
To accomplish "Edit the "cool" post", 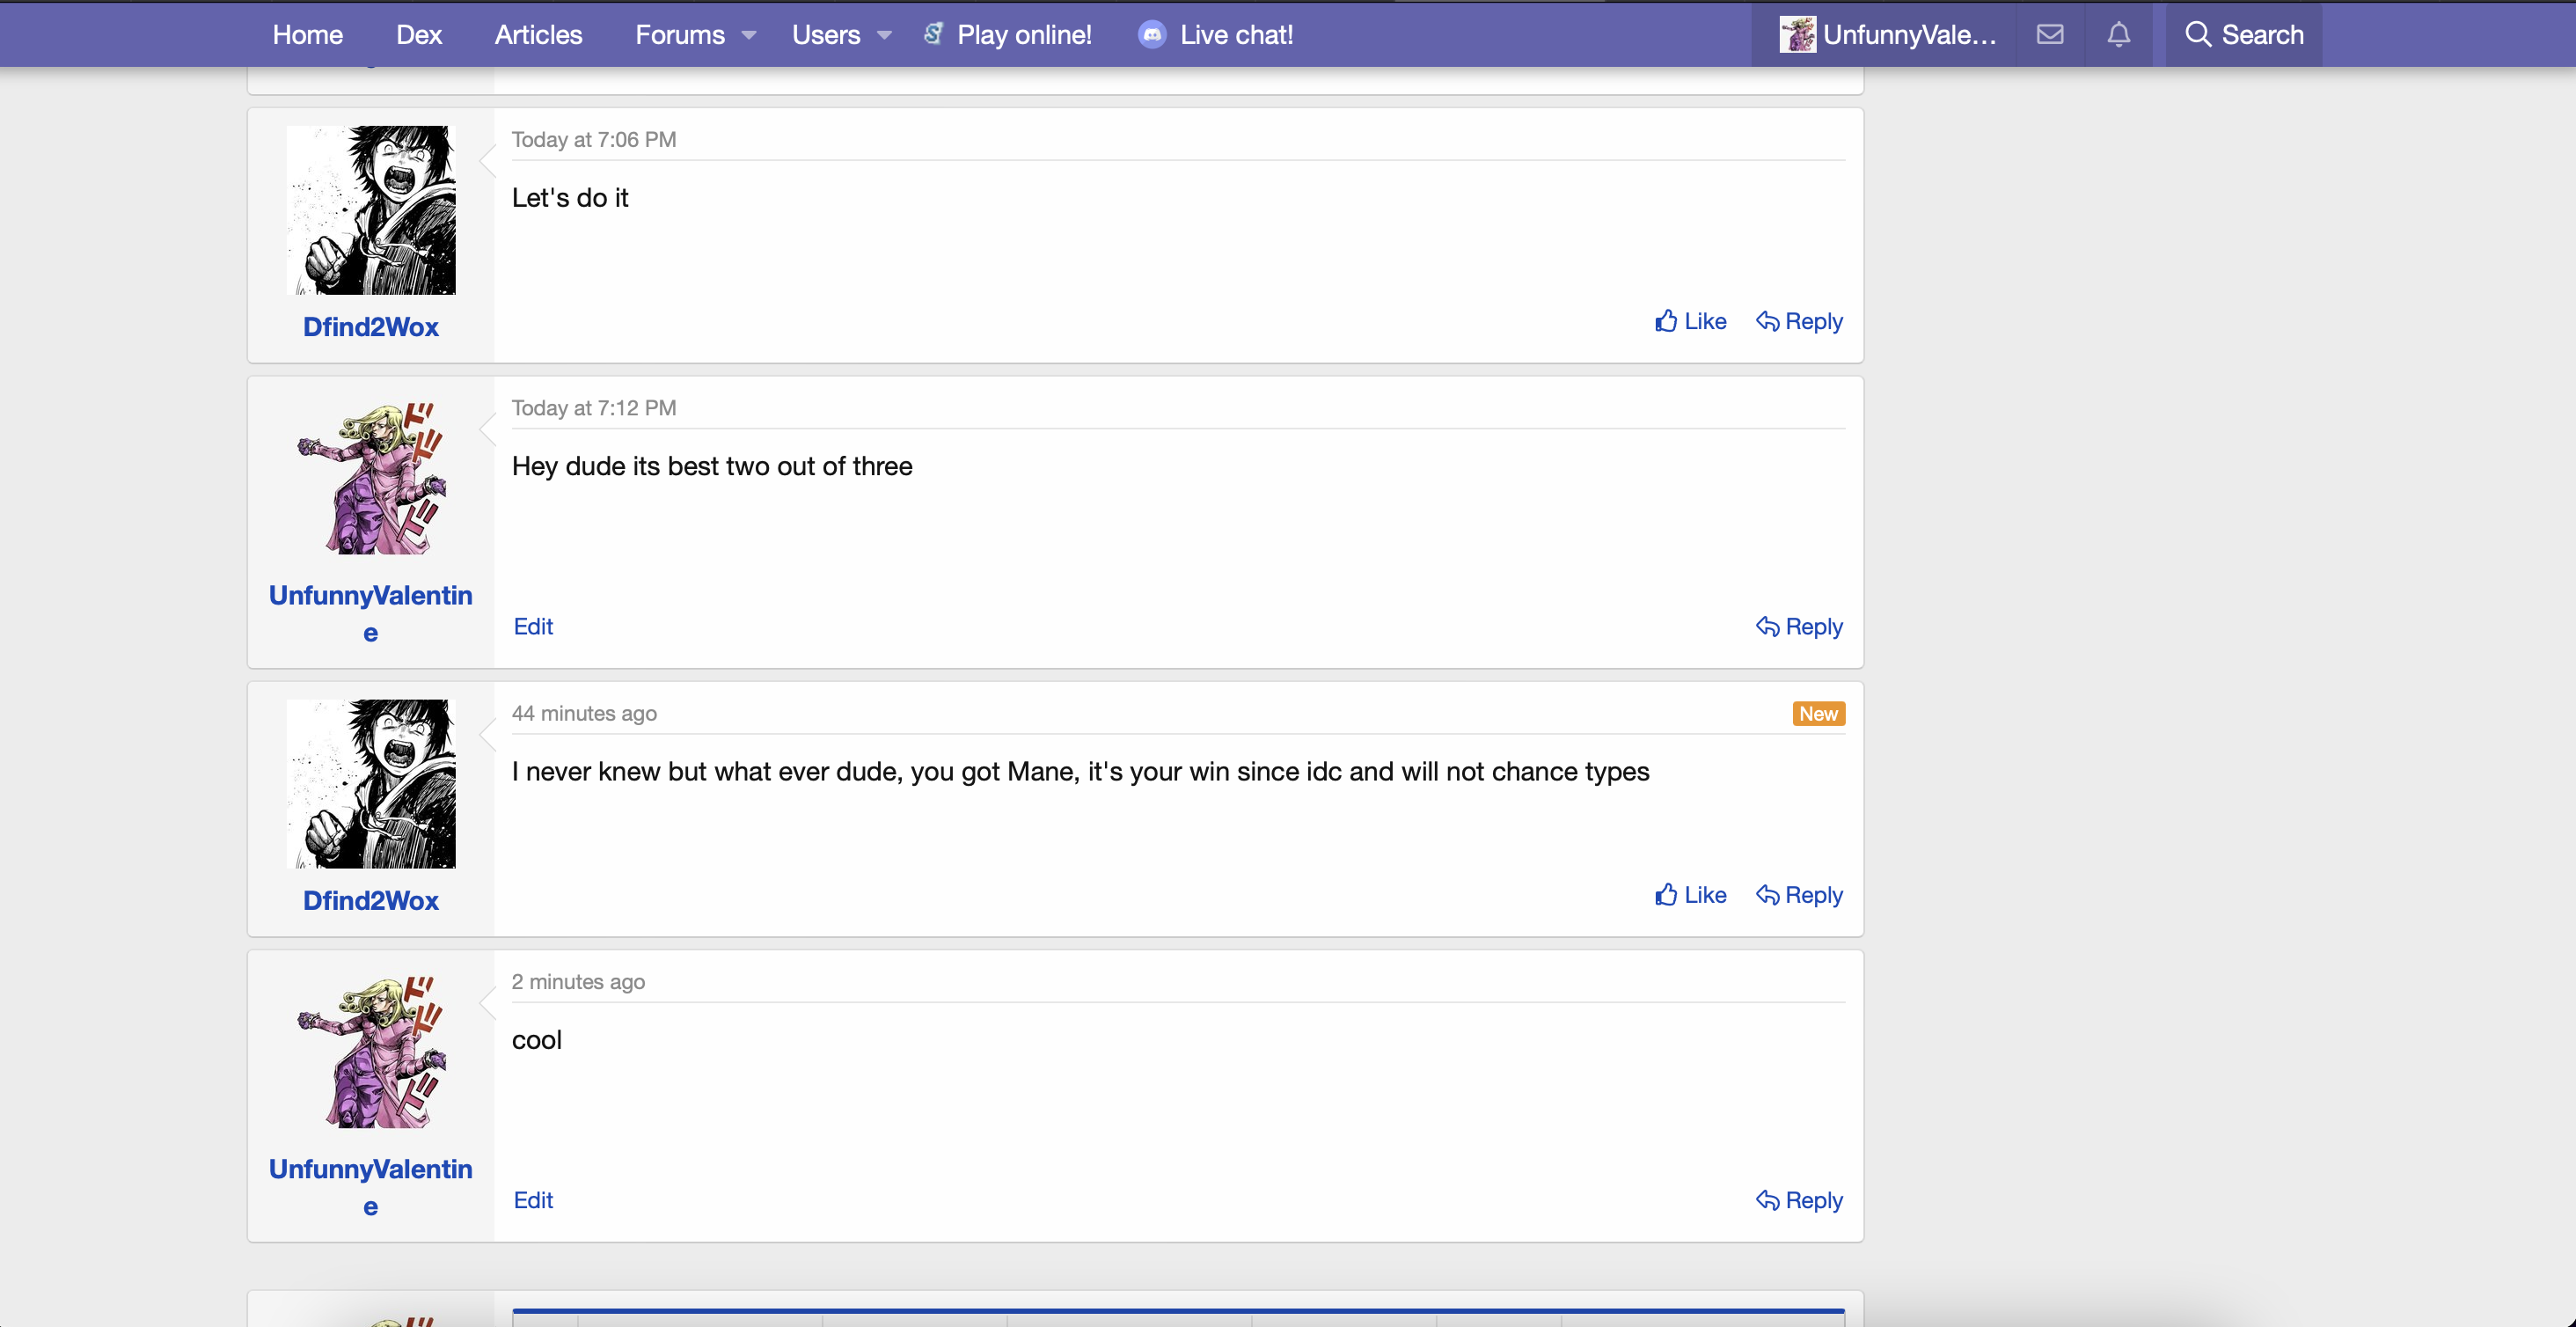I will tap(533, 1200).
